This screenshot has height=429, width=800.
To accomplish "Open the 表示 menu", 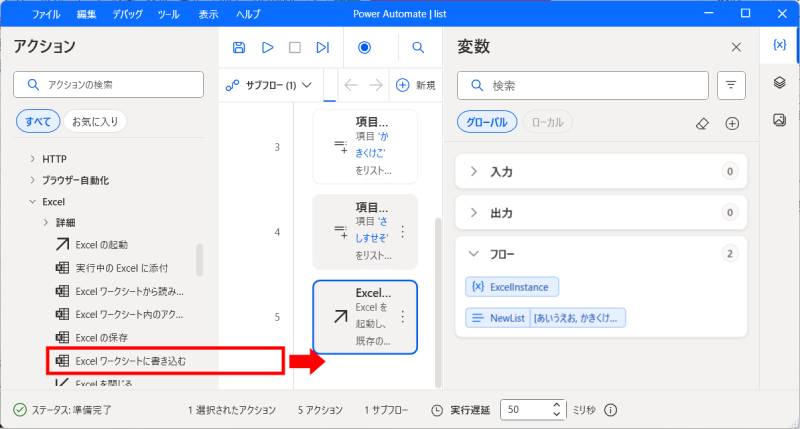I will pyautogui.click(x=208, y=14).
